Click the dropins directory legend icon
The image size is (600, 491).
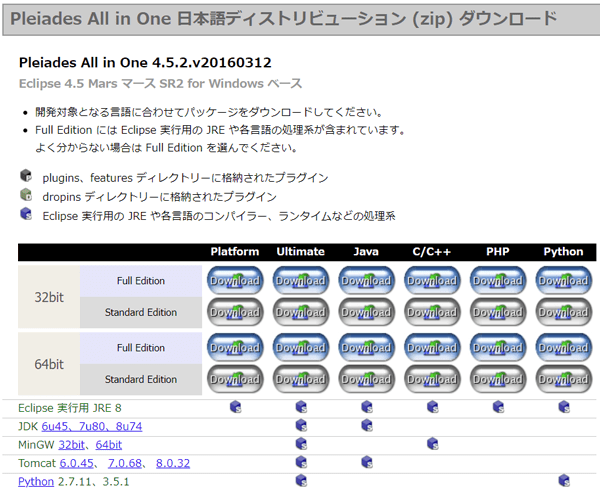coord(26,194)
